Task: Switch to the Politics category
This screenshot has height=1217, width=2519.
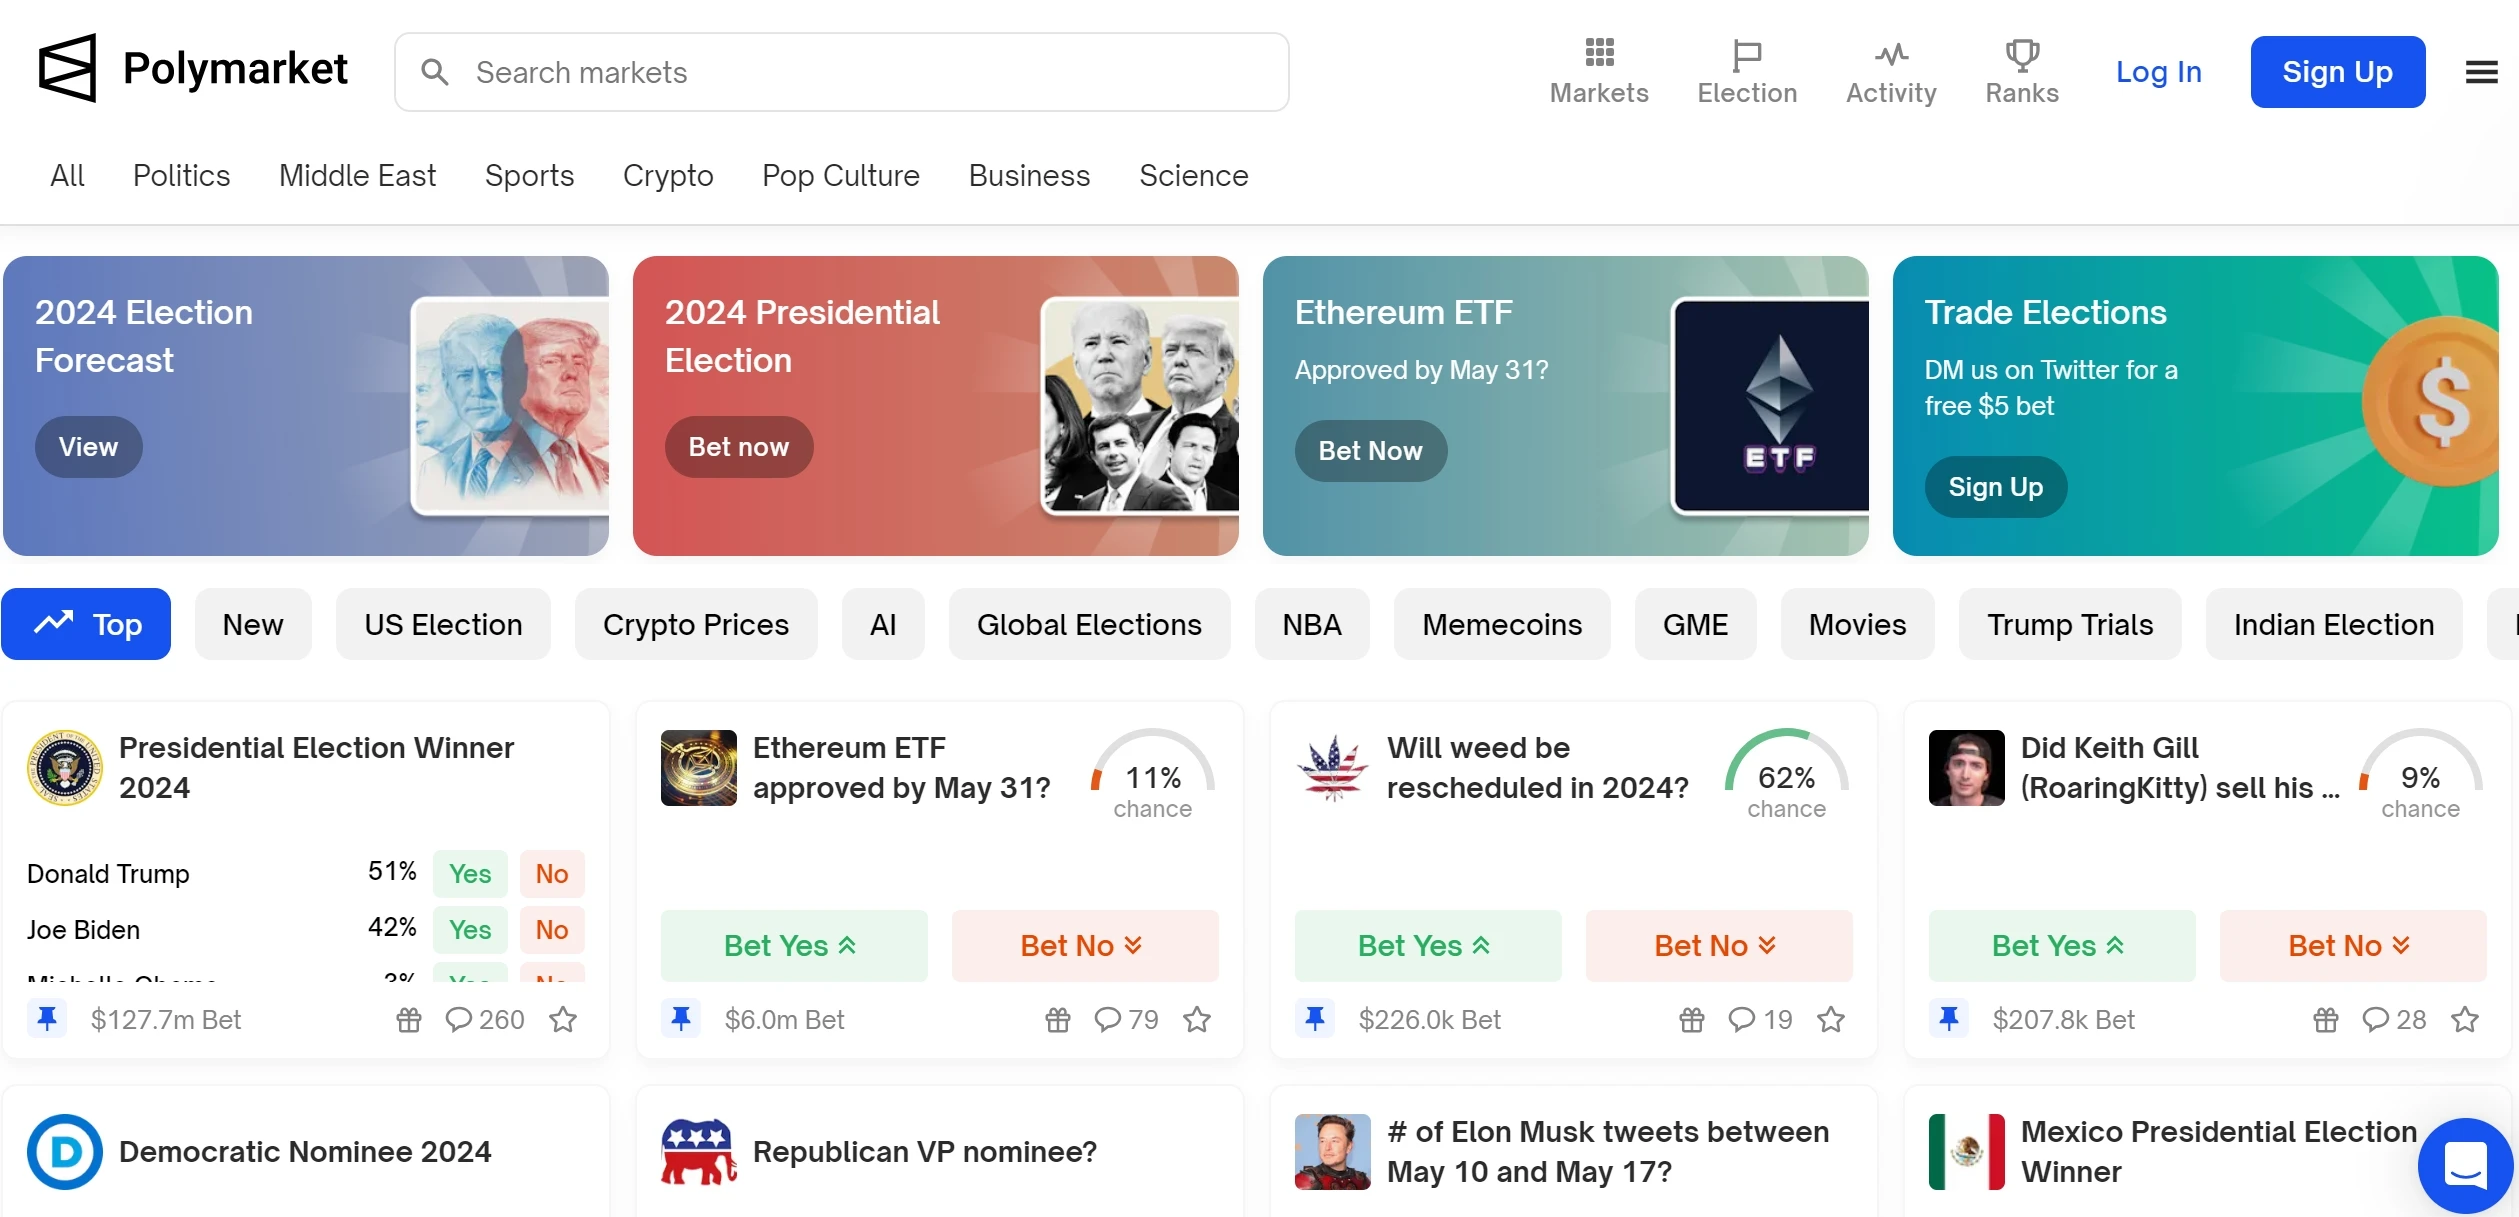Action: [181, 176]
